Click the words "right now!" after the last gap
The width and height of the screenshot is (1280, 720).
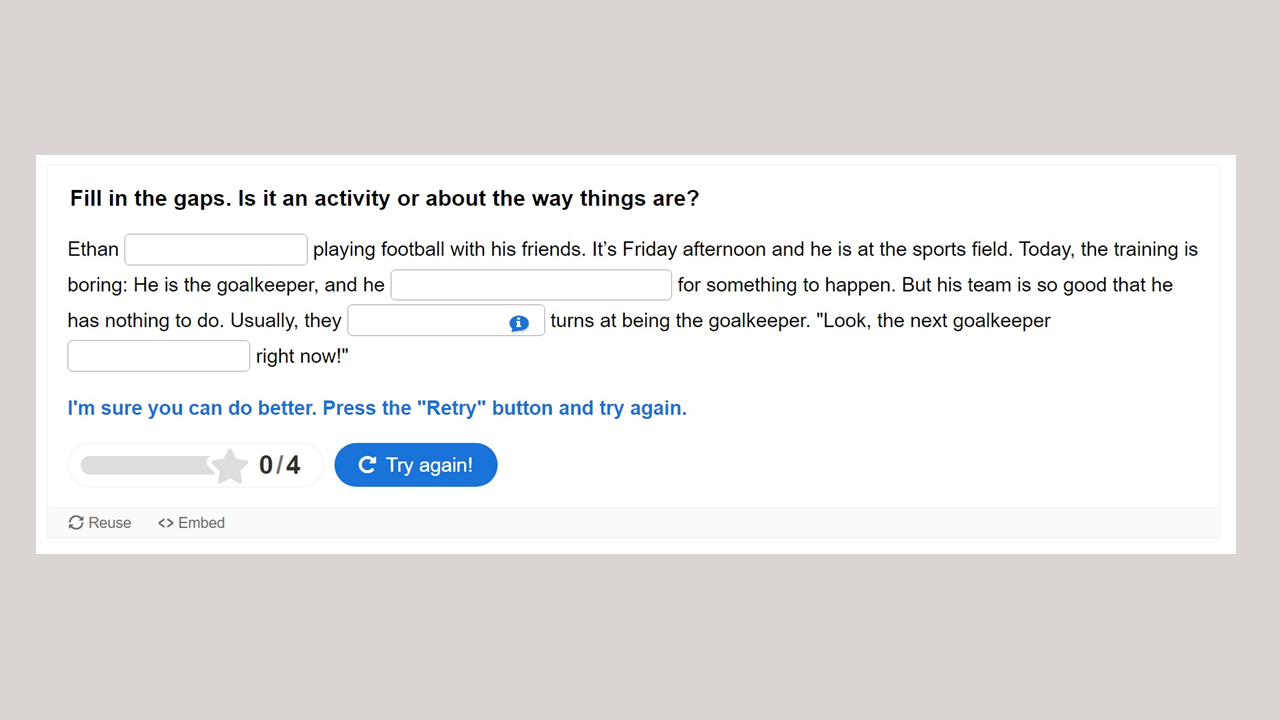pos(302,357)
